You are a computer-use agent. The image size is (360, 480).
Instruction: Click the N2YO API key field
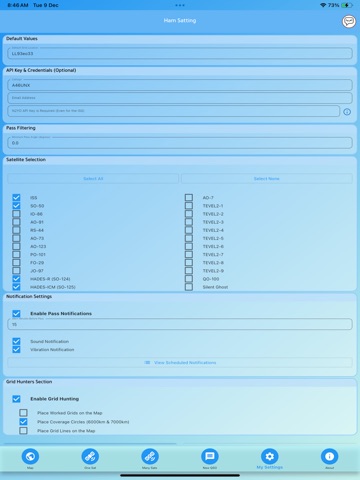(x=174, y=111)
